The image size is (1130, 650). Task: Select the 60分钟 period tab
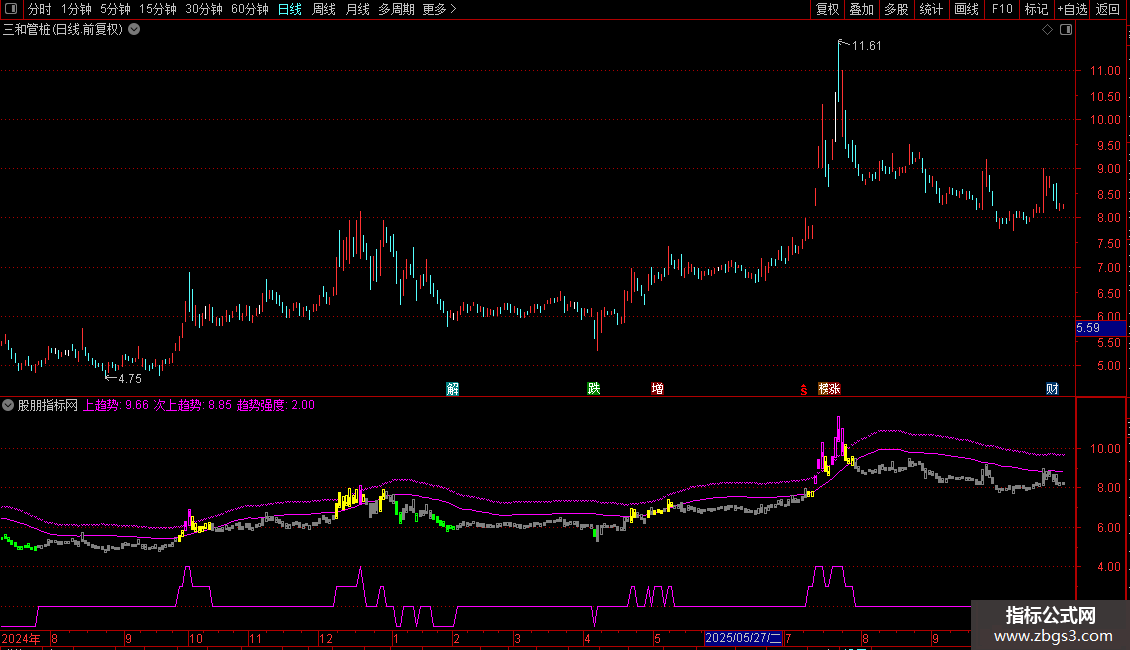249,9
